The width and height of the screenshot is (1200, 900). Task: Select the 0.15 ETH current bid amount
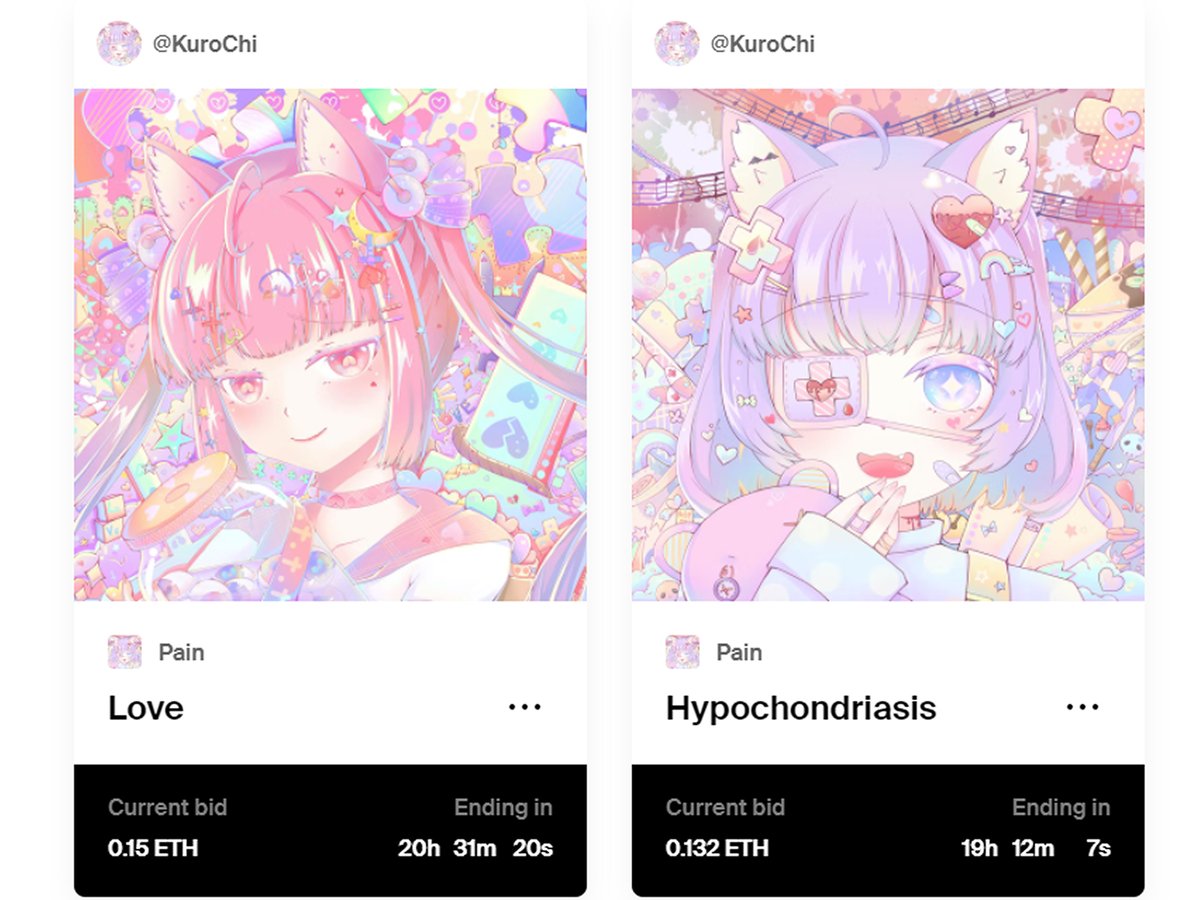pos(153,848)
